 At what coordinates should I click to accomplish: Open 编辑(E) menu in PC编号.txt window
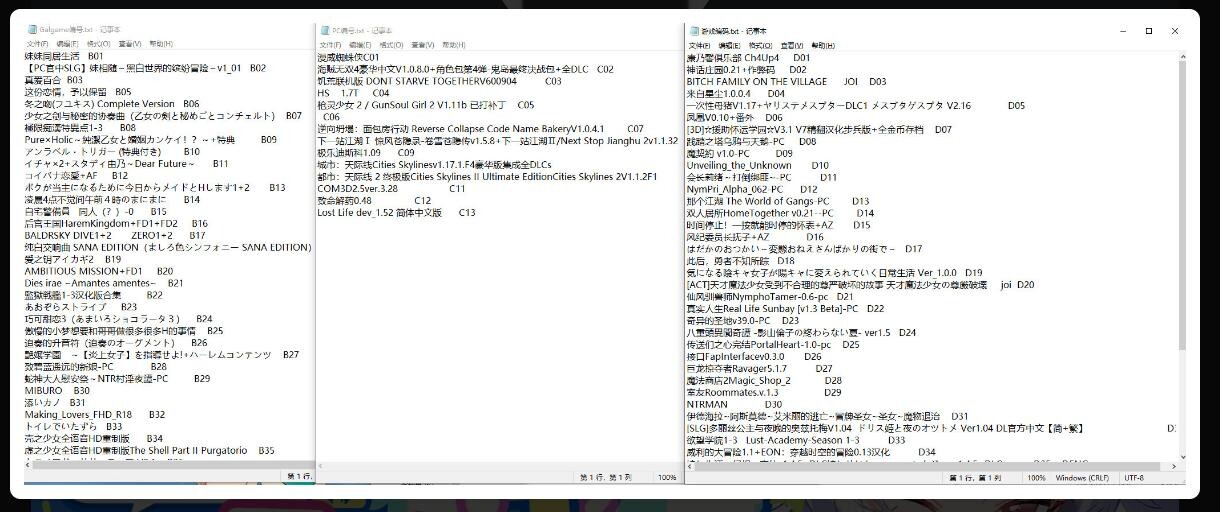(x=361, y=45)
